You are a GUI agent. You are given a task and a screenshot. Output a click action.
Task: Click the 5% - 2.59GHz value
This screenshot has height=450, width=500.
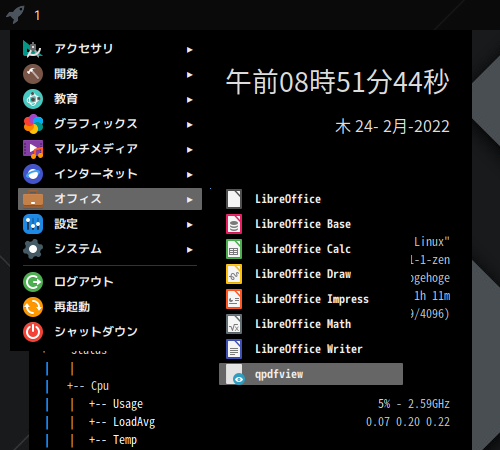click(x=414, y=404)
